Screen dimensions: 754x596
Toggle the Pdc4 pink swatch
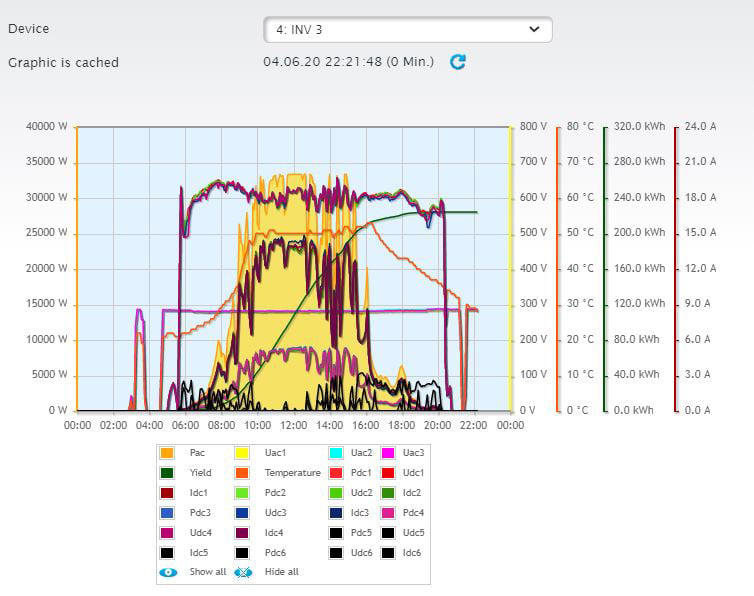pyautogui.click(x=388, y=513)
